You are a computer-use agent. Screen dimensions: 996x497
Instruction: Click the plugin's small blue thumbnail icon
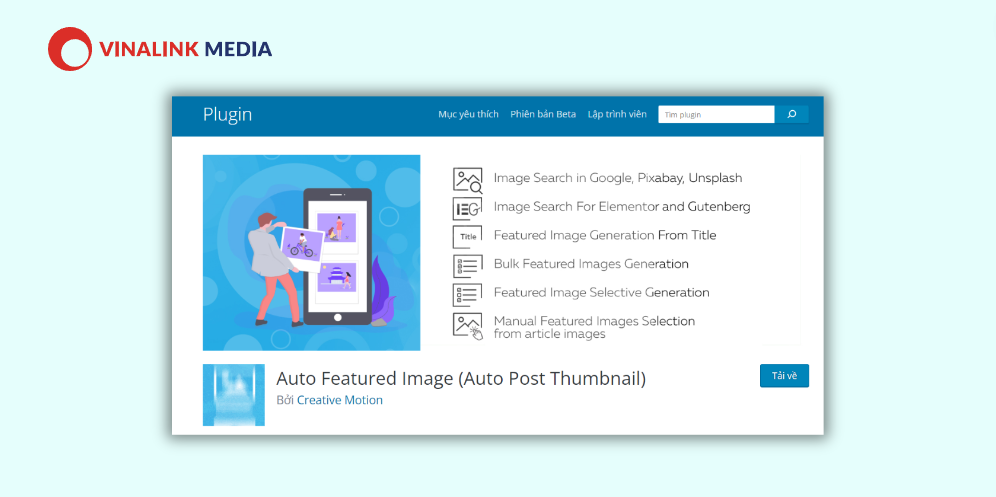234,395
